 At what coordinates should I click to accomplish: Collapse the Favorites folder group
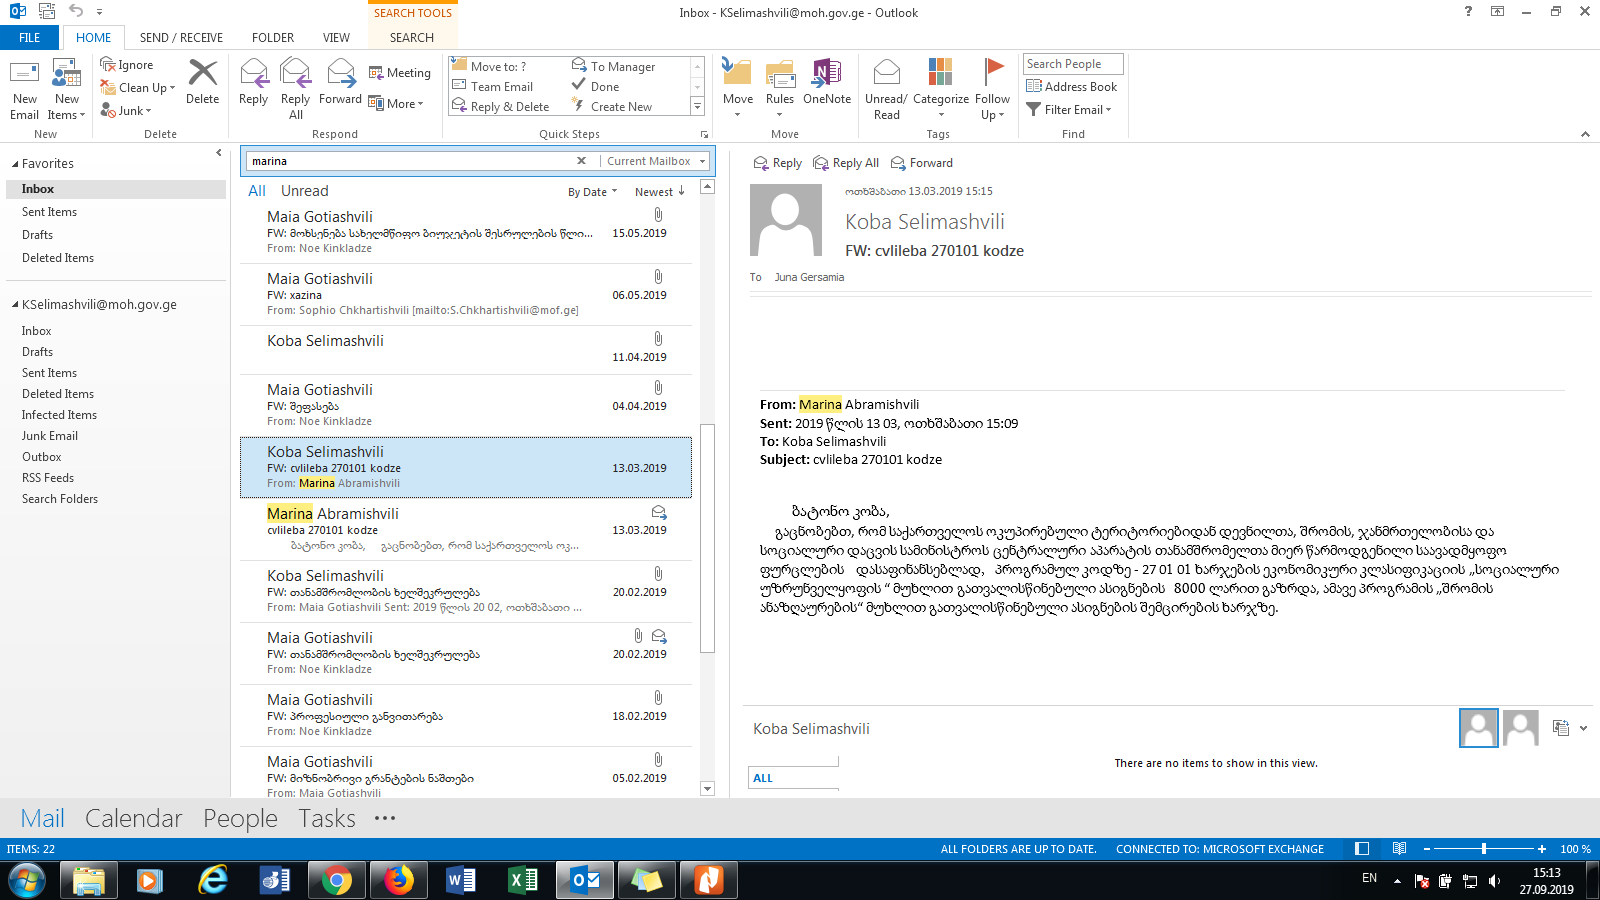[x=15, y=164]
